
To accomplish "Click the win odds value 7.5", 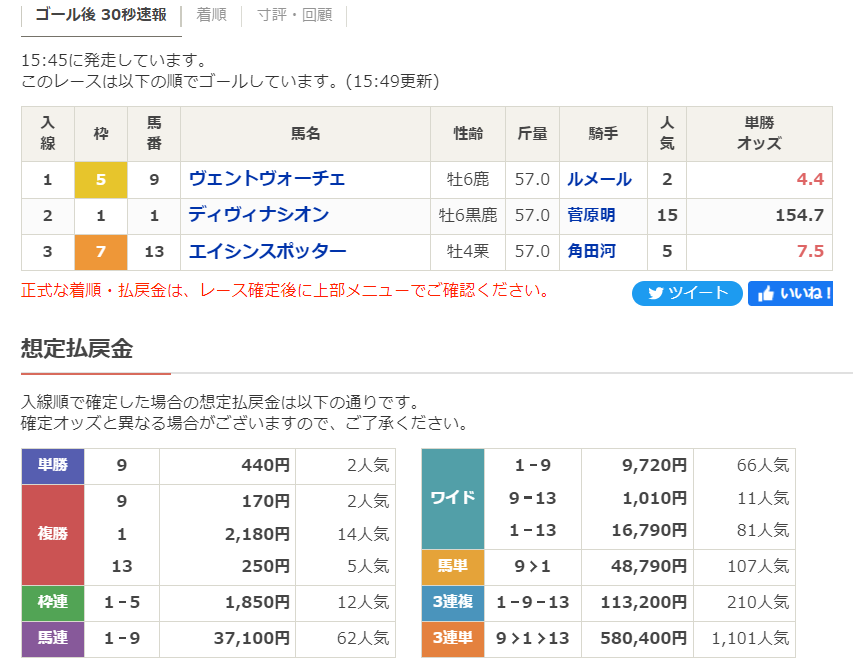I will pyautogui.click(x=810, y=251).
